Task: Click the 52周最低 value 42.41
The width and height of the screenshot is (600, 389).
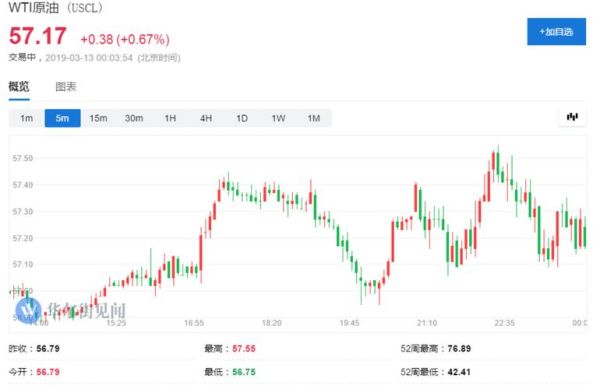Action: [x=459, y=372]
